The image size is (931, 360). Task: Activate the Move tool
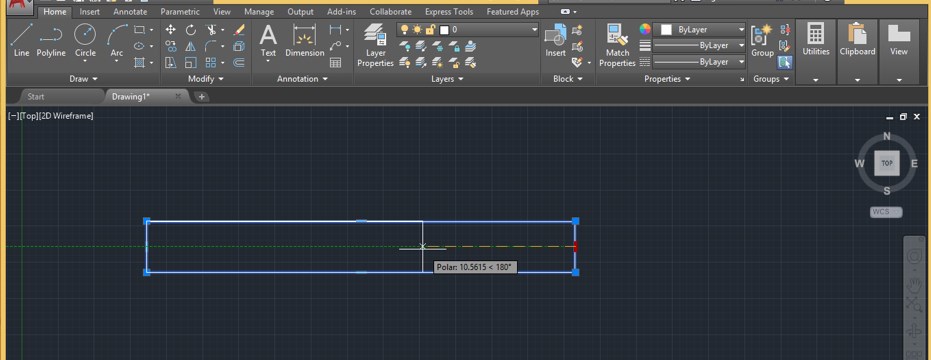click(x=170, y=30)
